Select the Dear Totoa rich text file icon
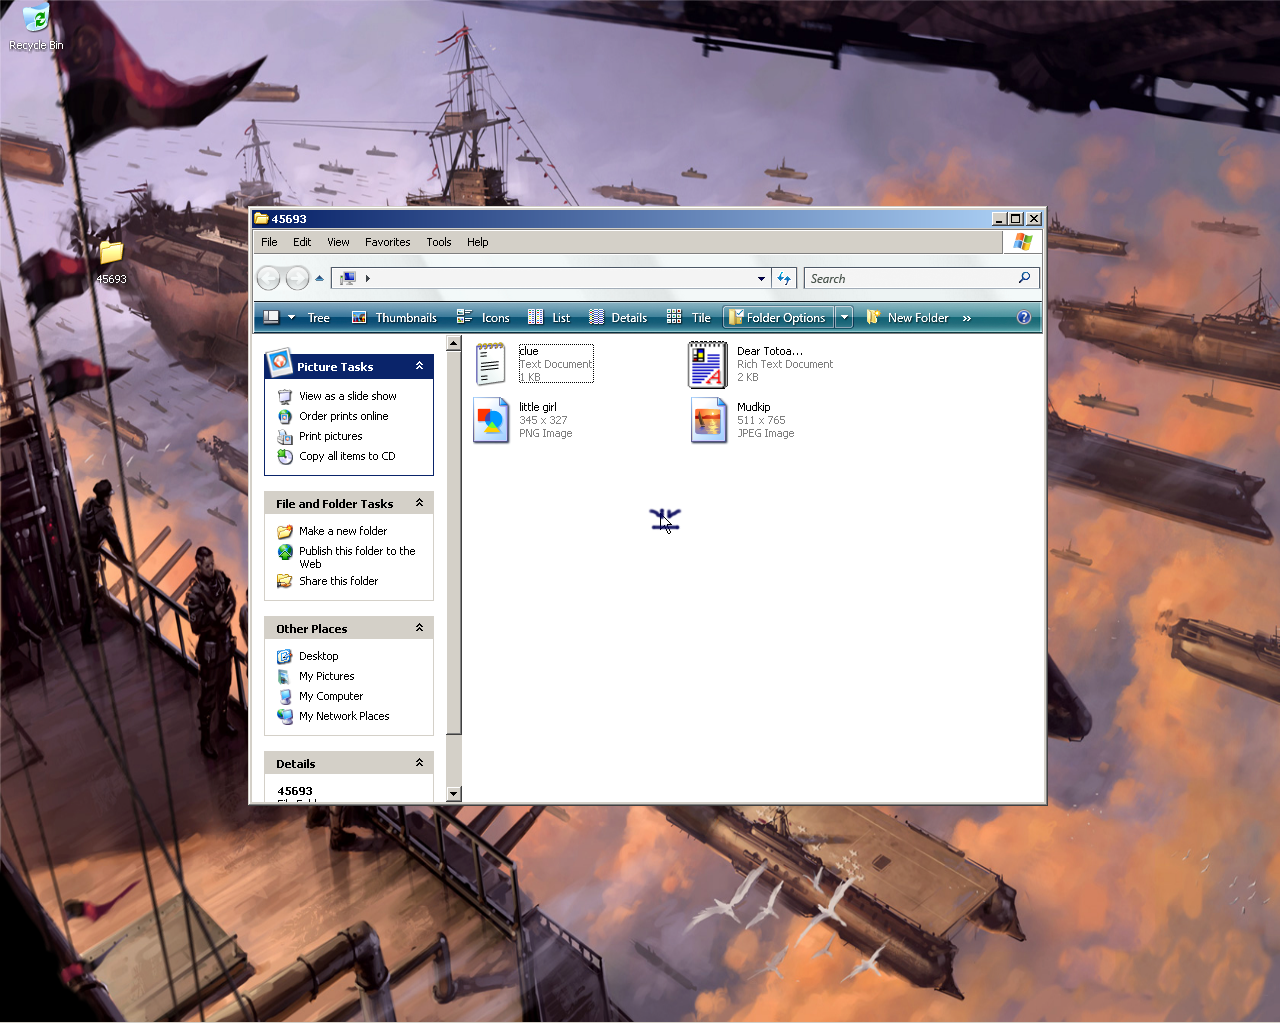Viewport: 1280px width, 1024px height. pos(707,364)
